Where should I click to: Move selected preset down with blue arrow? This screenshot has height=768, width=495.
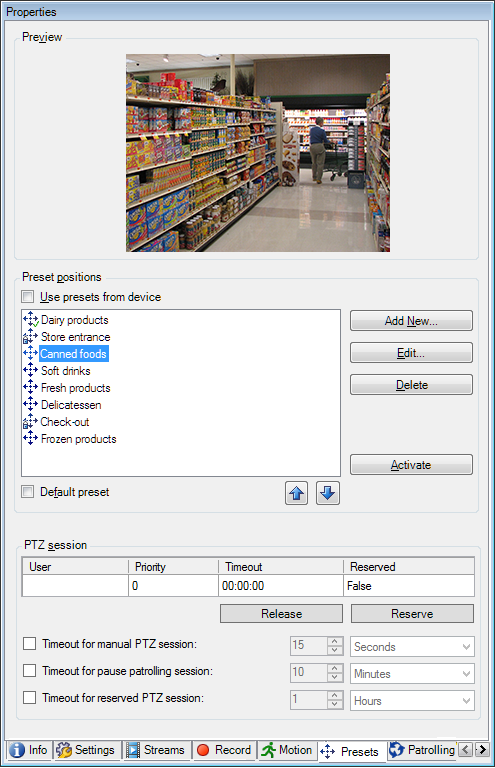328,493
